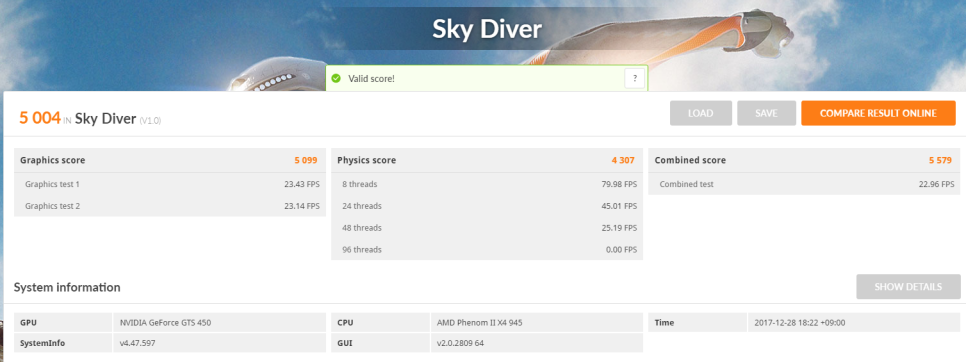
Task: Click the 23.14 FPS value
Action: click(301, 206)
